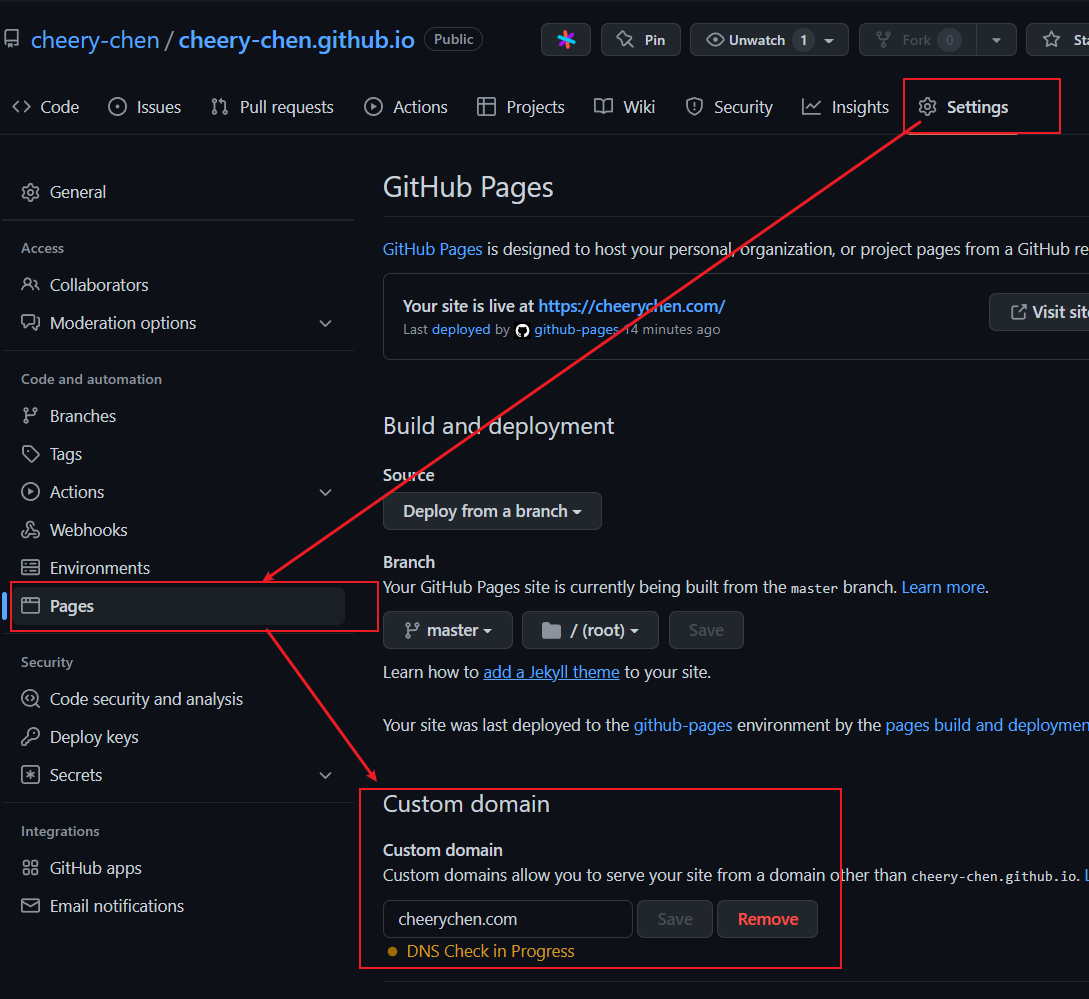Switch to the Insights tab
This screenshot has width=1089, height=999.
(845, 107)
